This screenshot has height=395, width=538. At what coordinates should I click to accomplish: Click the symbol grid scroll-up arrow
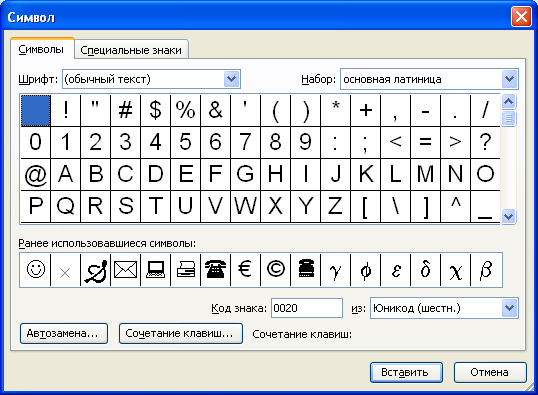point(508,102)
